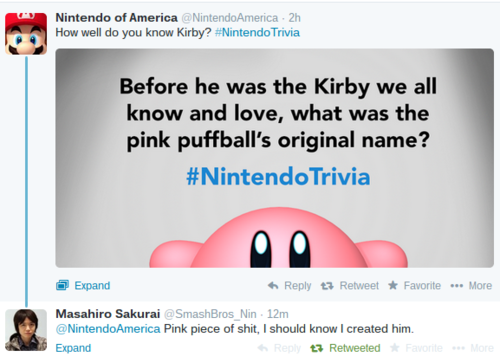500x363 pixels.
Task: Click the three-dots More icon on Nintendo's tweet
Action: point(457,286)
